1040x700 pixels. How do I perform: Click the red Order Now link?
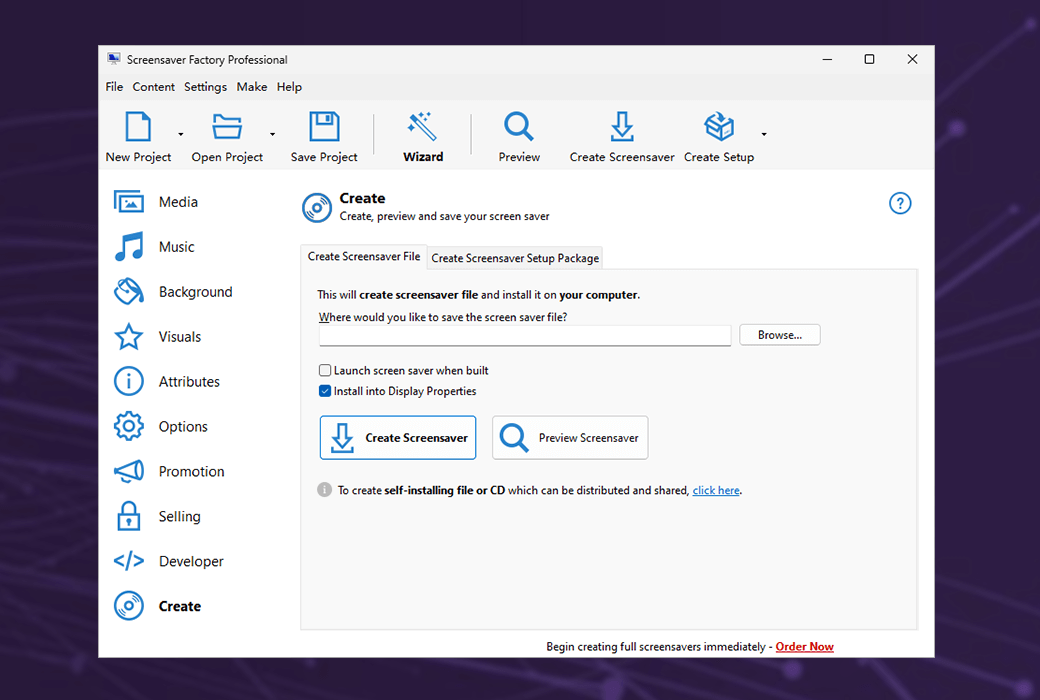(805, 646)
